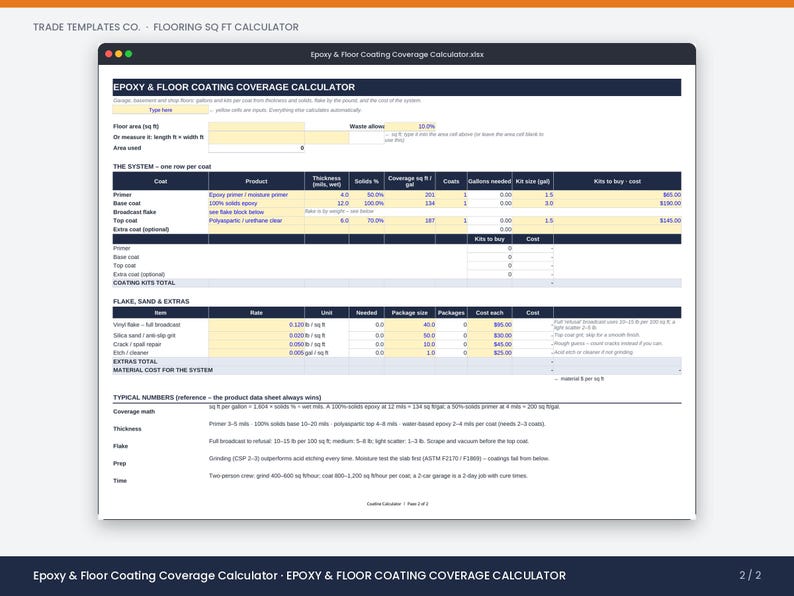794x596 pixels.
Task: Select the Etch / cleaner rate 0.005
Action: (256, 353)
